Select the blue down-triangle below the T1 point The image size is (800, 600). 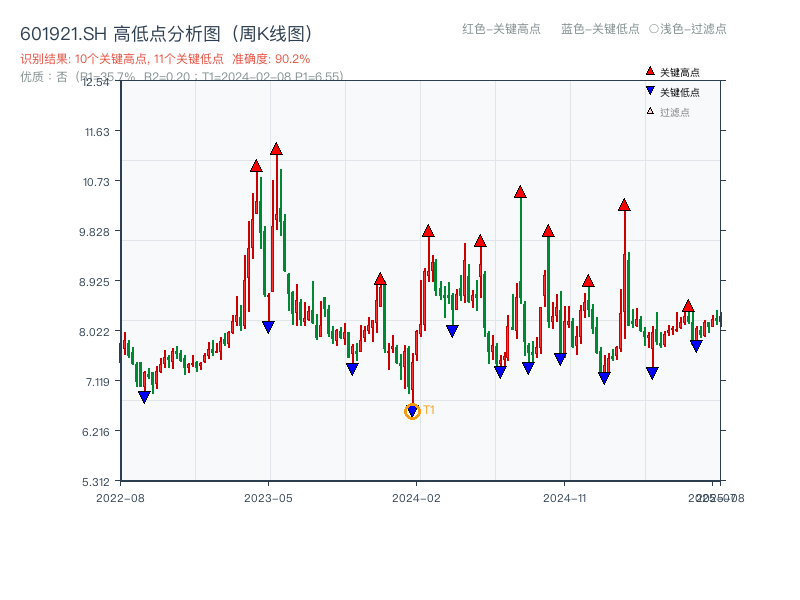[411, 410]
